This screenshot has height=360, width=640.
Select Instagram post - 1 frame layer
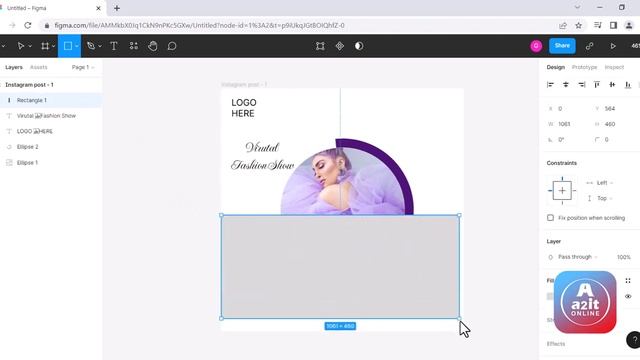coord(51,85)
